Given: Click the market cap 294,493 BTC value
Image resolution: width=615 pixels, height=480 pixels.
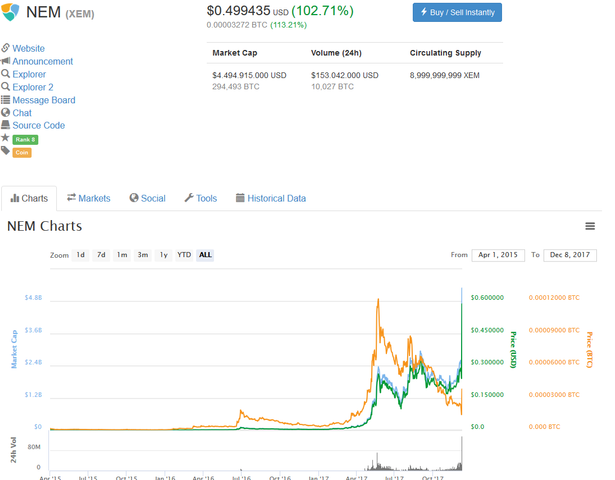Looking at the screenshot, I should [236, 87].
